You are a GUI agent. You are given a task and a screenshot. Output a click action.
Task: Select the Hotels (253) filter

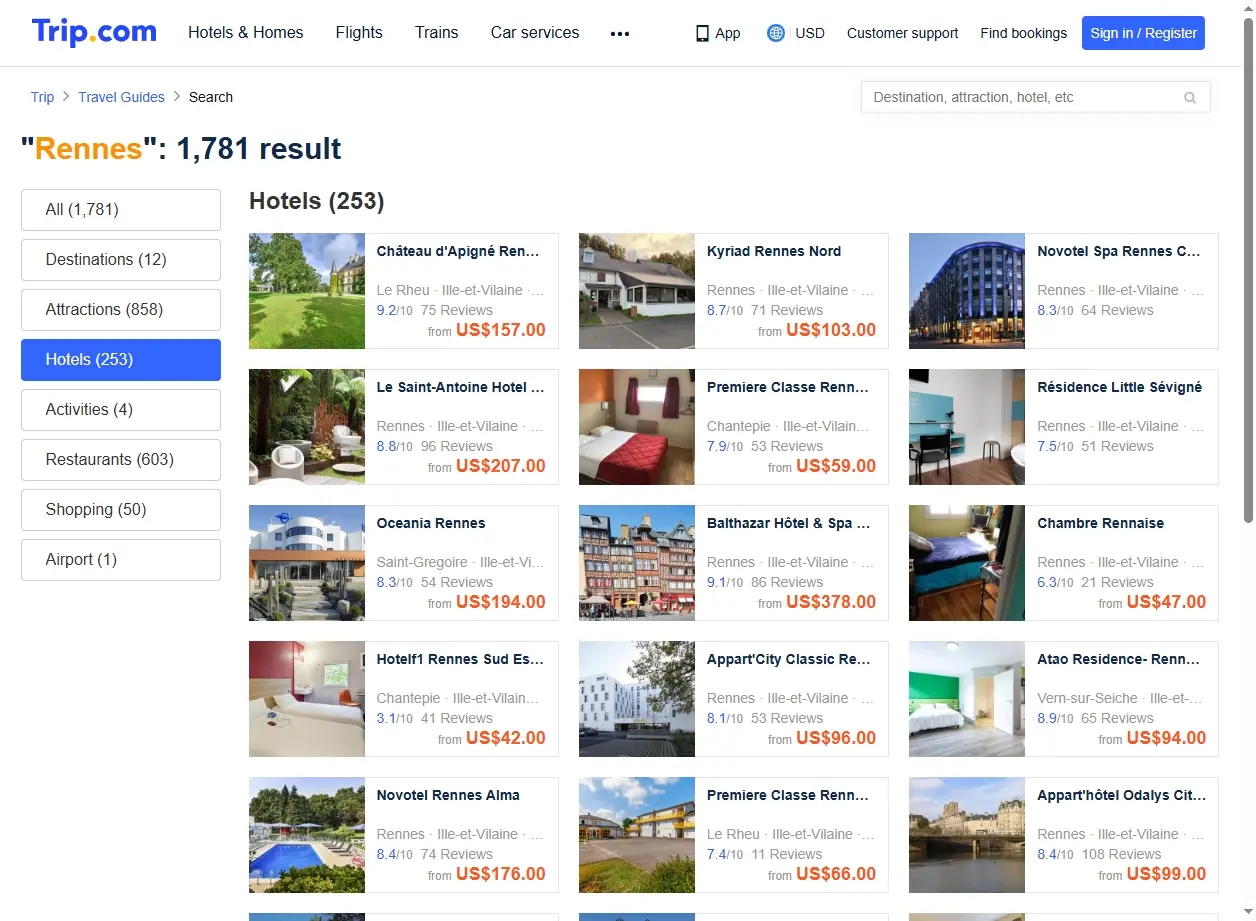[121, 360]
